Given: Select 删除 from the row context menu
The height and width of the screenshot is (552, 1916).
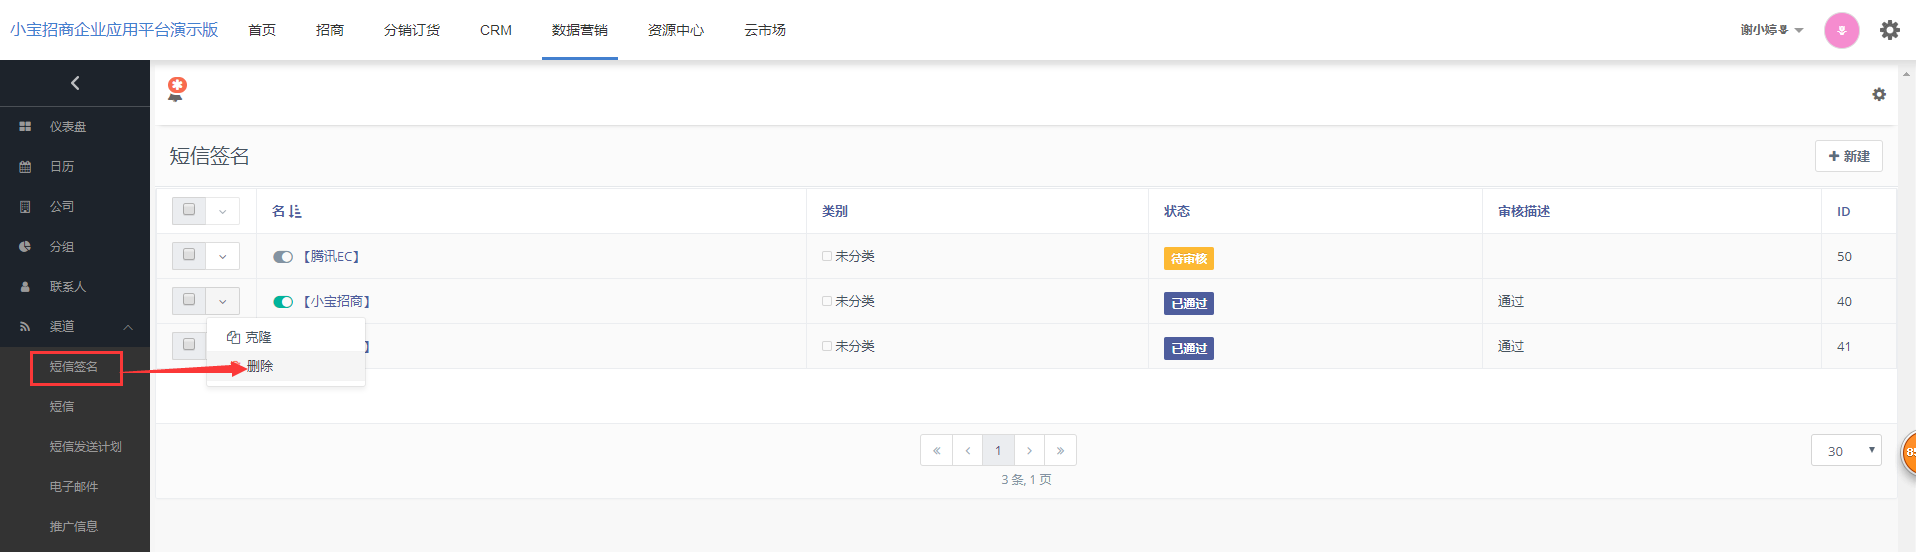Looking at the screenshot, I should [x=260, y=366].
